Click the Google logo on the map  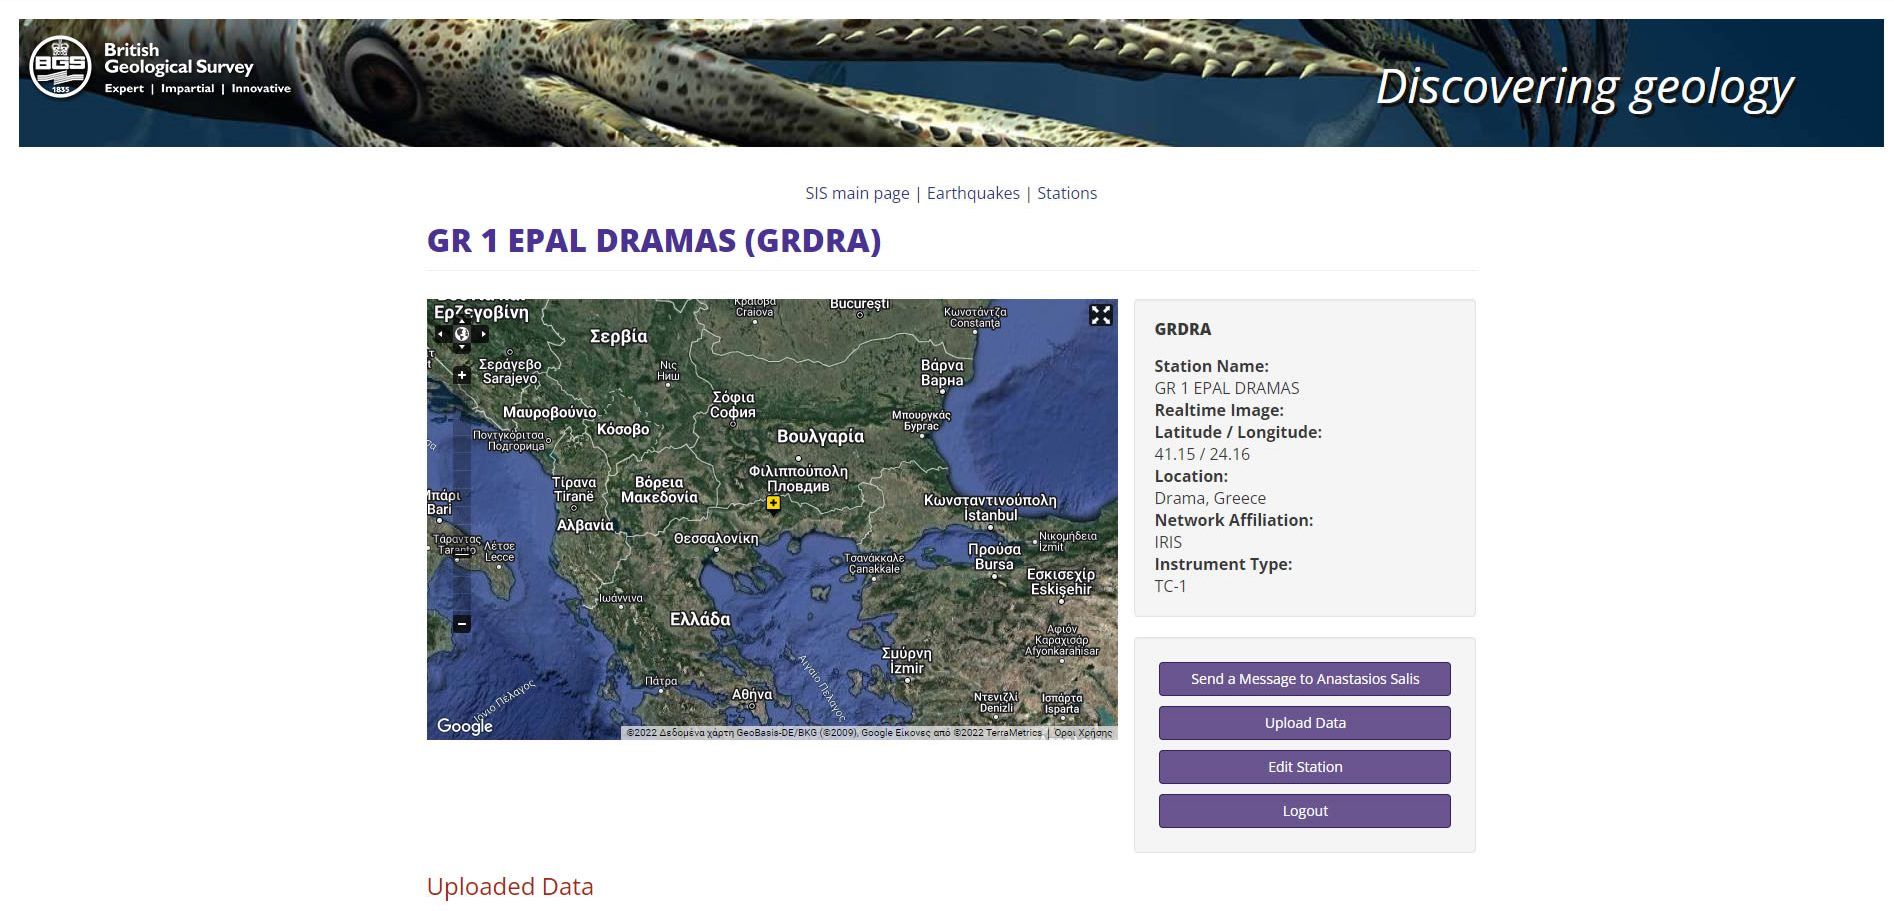click(464, 726)
